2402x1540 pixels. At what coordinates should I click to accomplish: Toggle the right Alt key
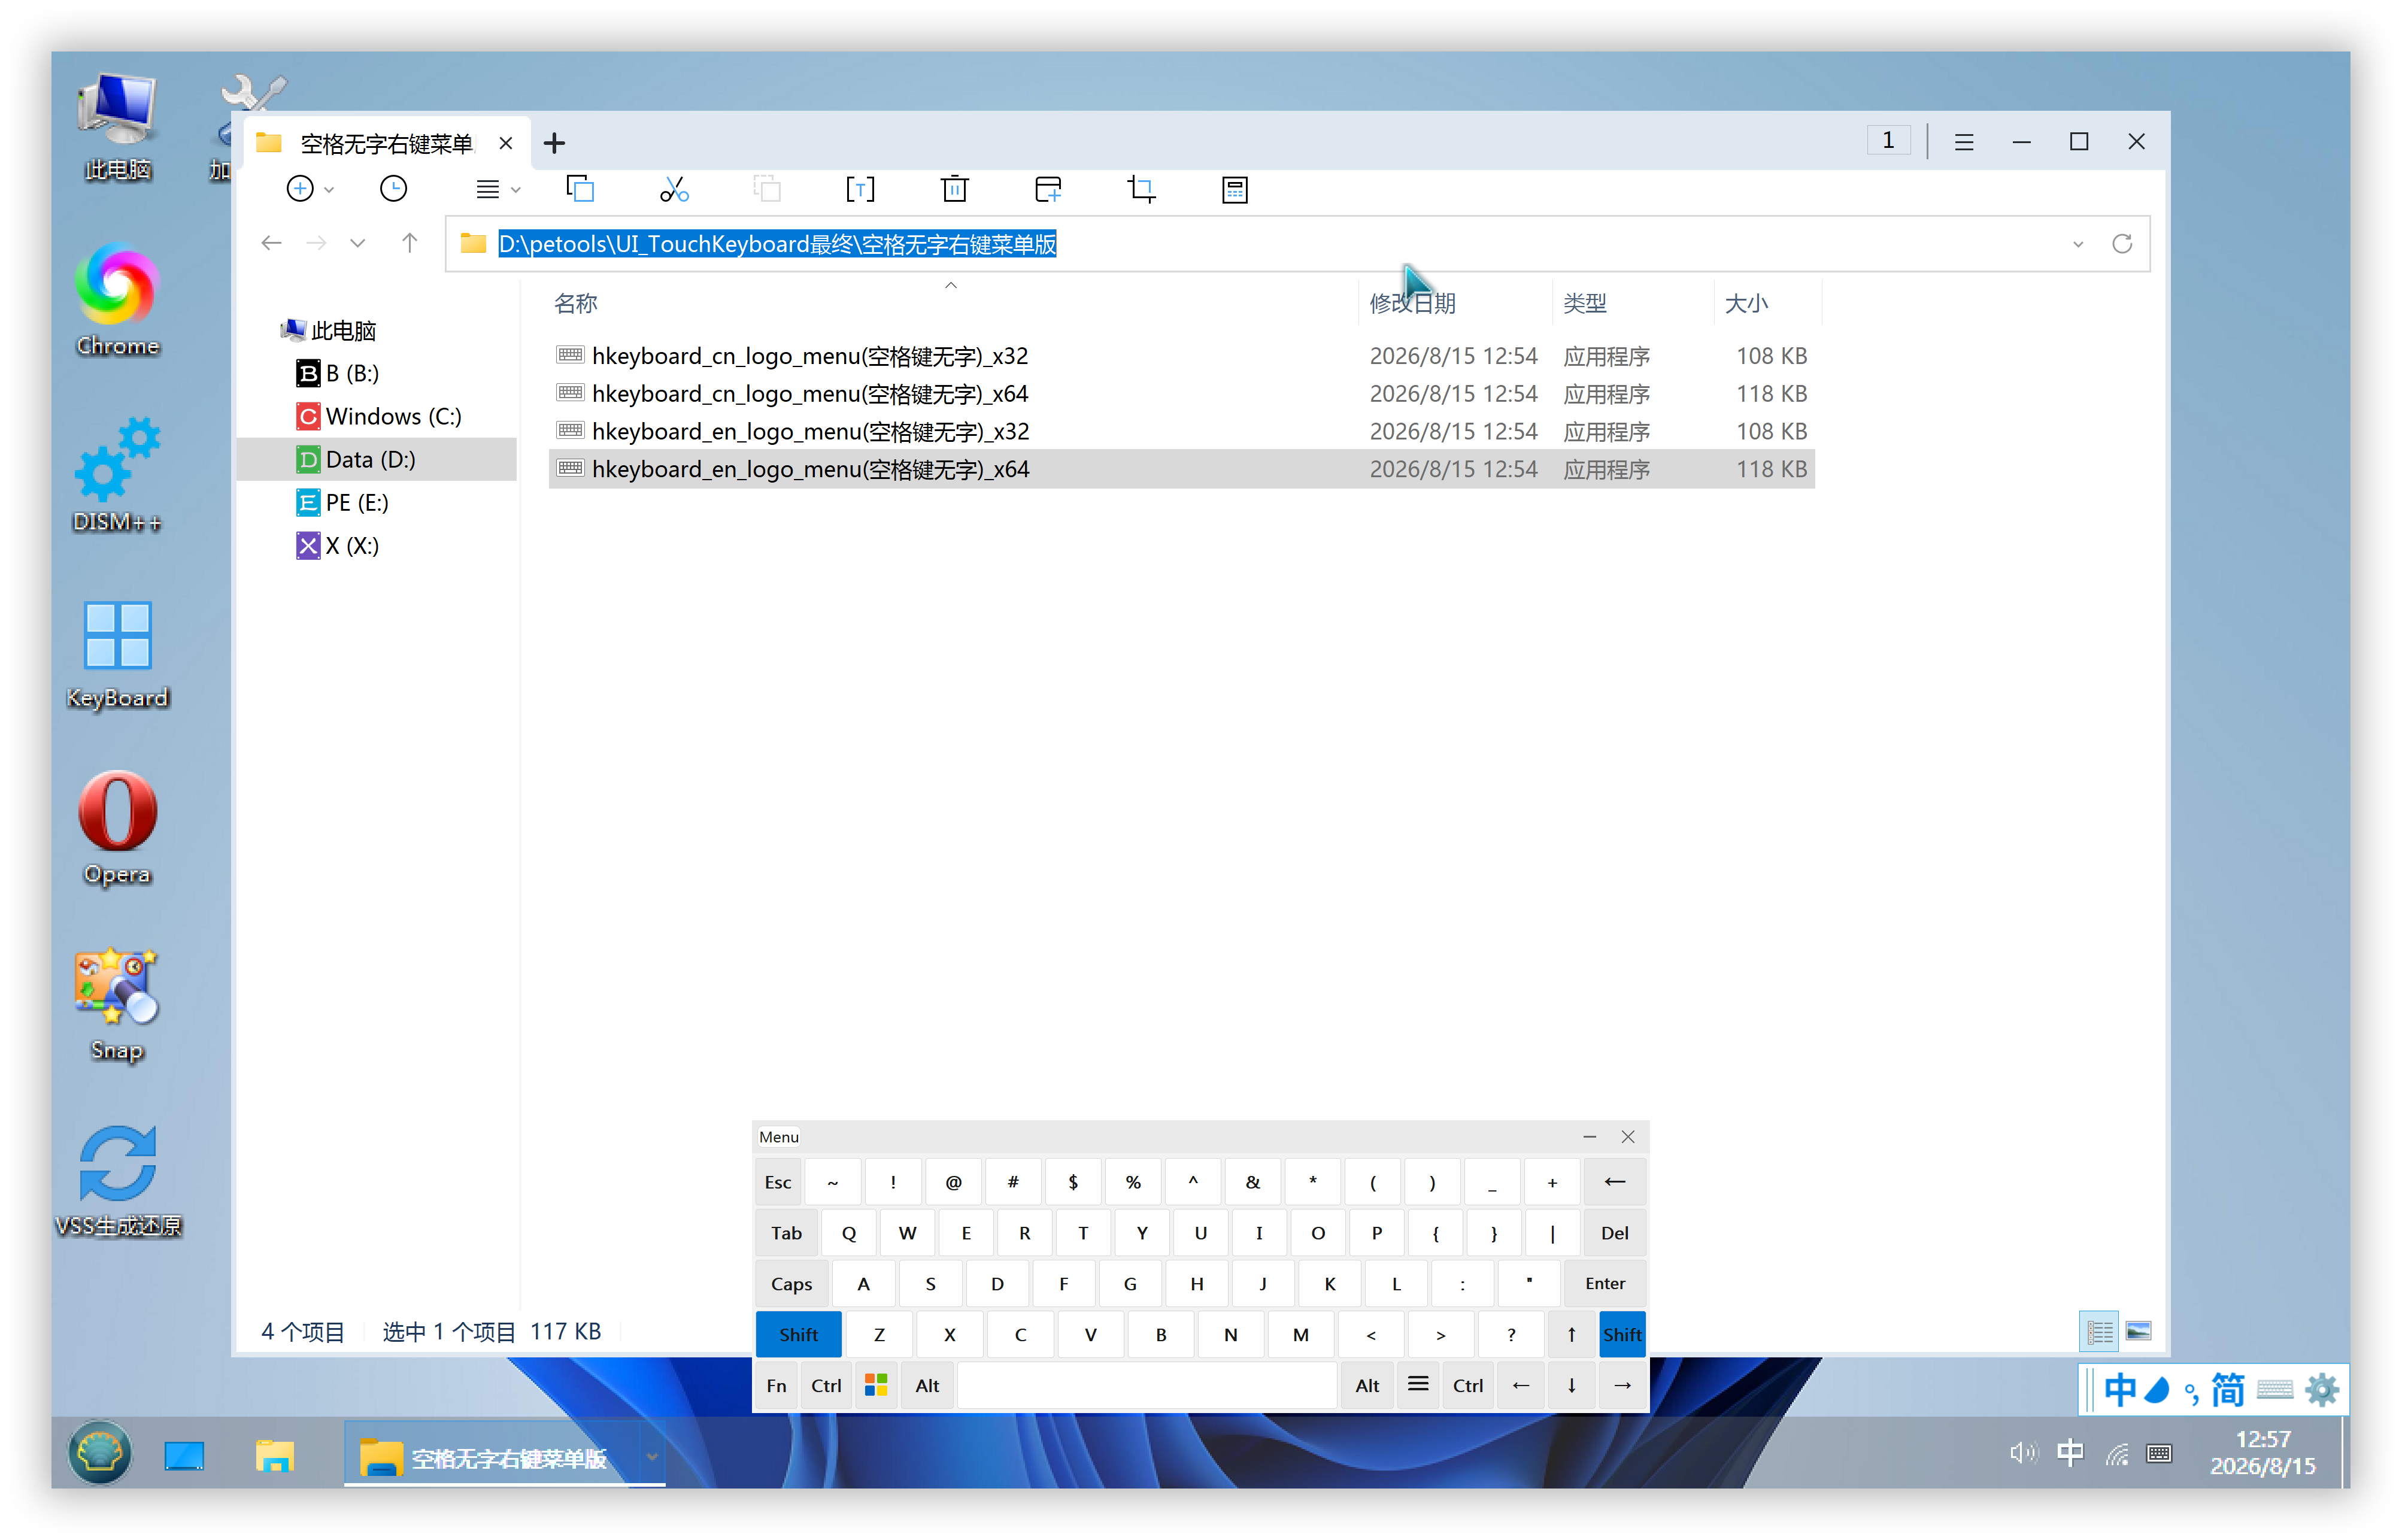(1366, 1385)
